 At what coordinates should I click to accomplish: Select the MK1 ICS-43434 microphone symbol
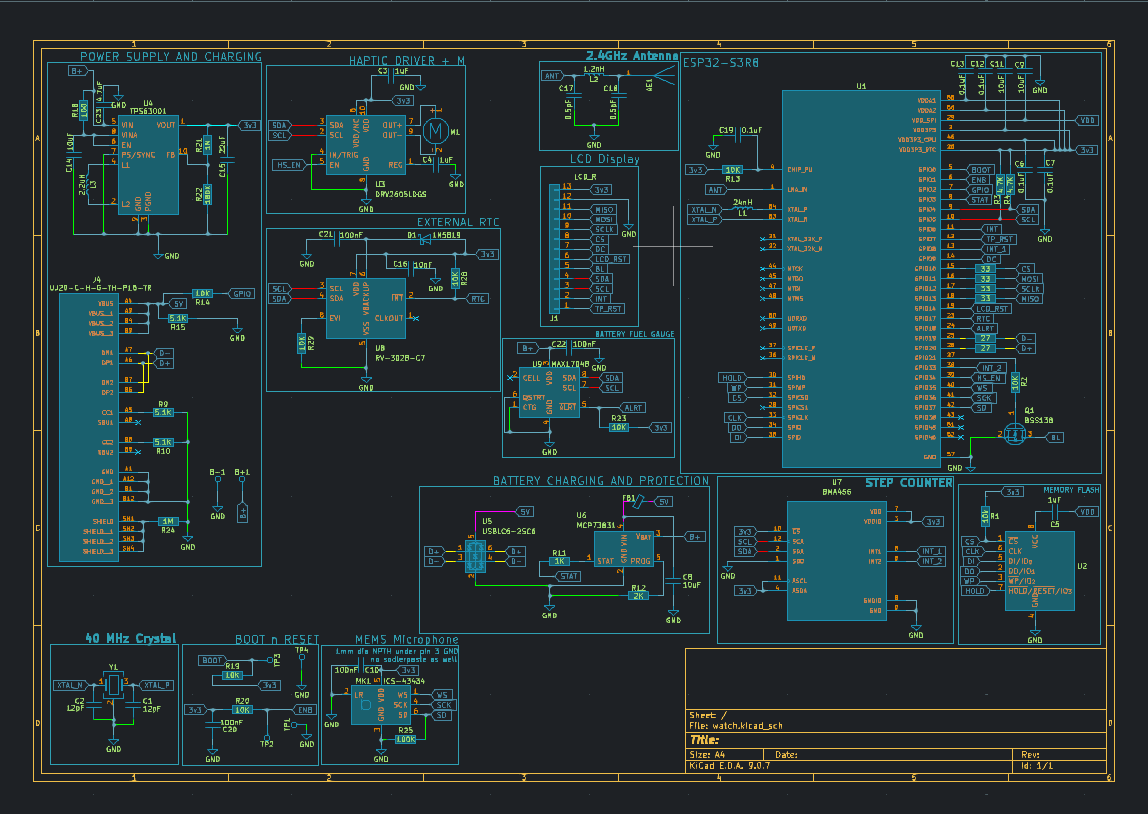(380, 705)
